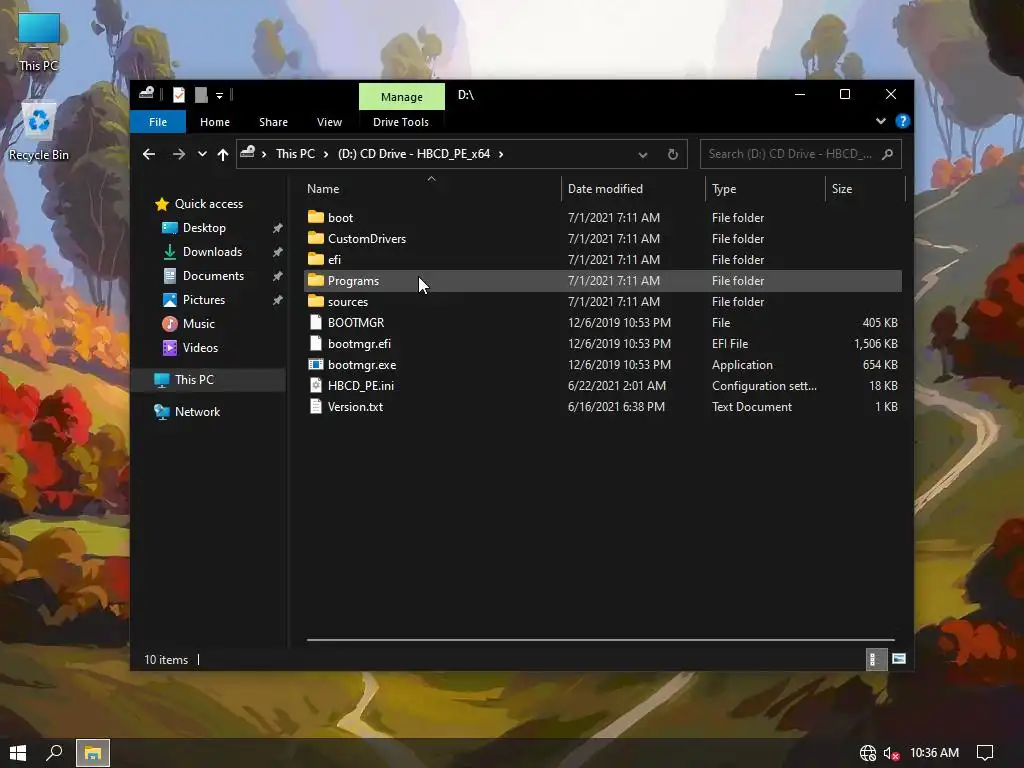This screenshot has height=768, width=1024.
Task: Click the Properties quick access toolbar icon
Action: [x=178, y=95]
